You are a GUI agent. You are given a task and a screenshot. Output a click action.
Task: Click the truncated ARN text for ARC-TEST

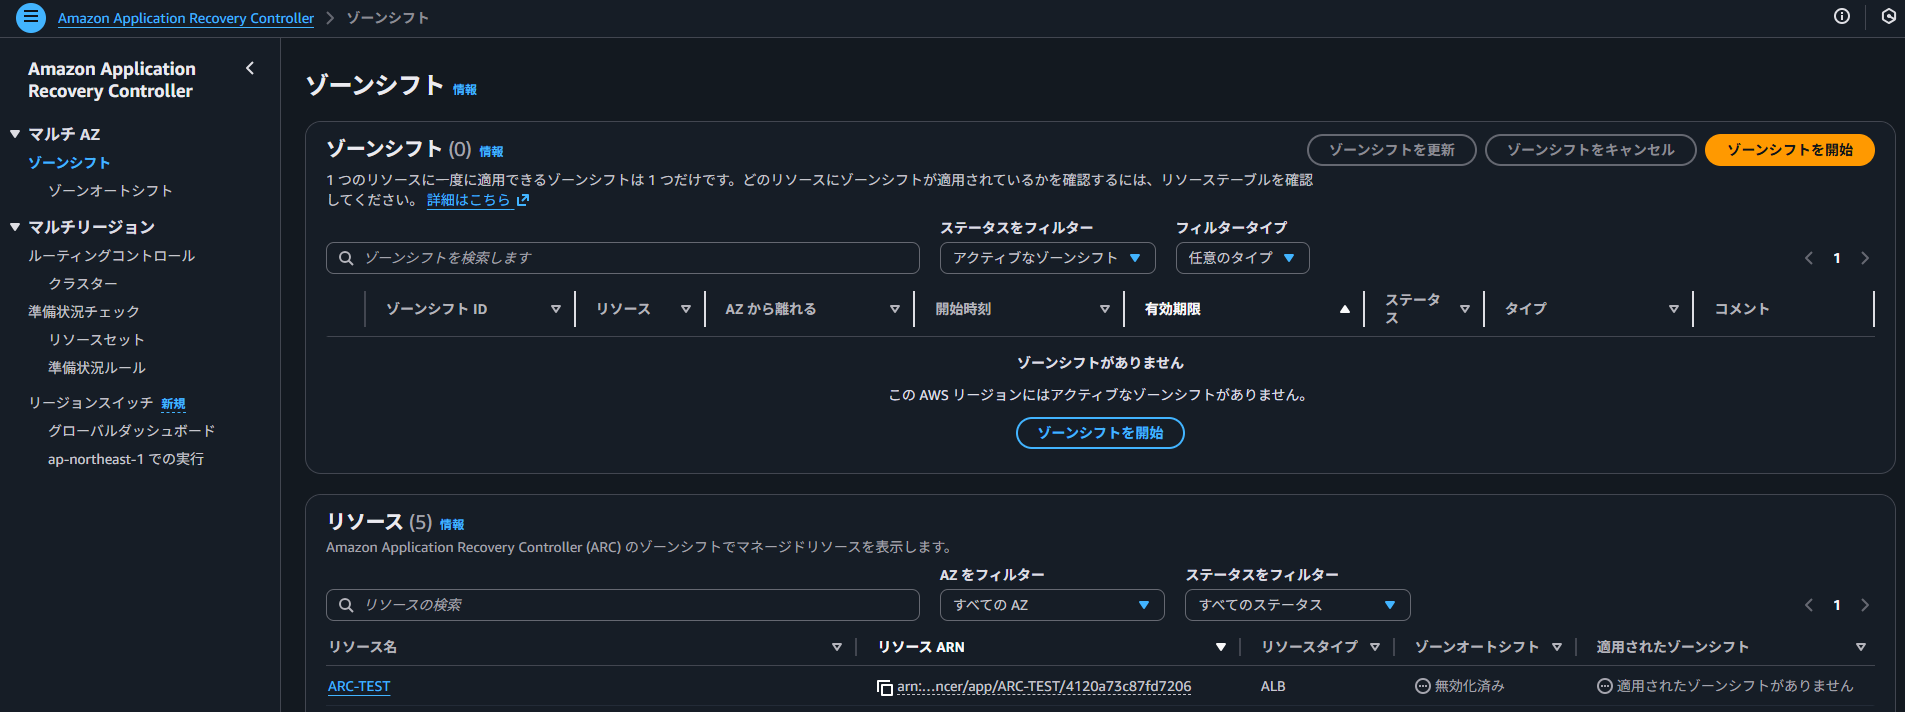(1044, 687)
